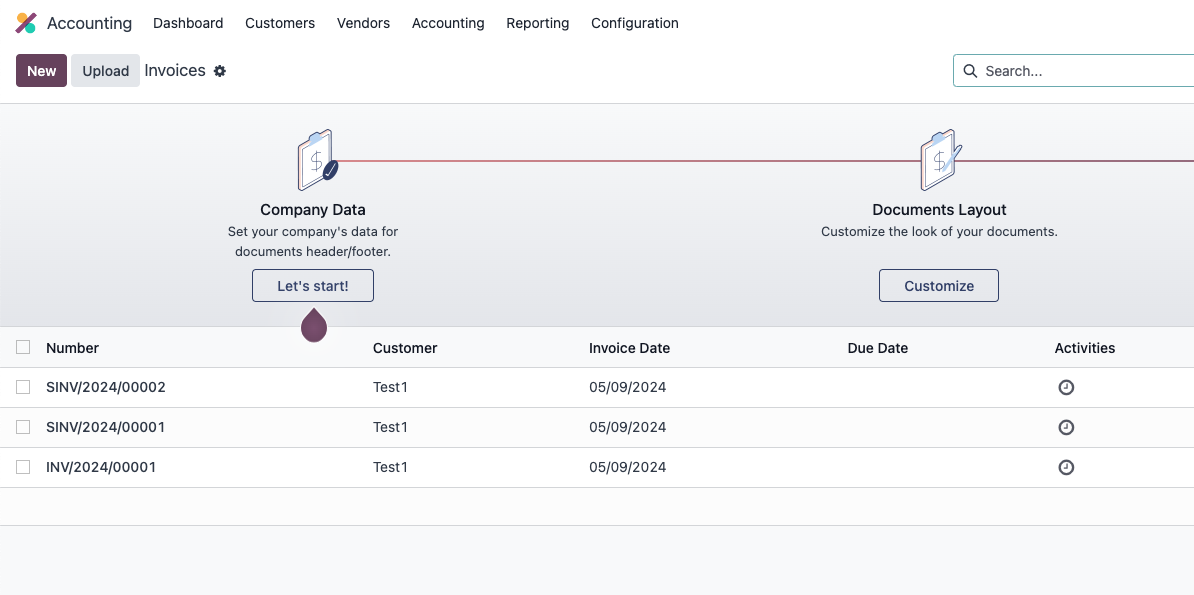Click the New invoice button

[41, 71]
